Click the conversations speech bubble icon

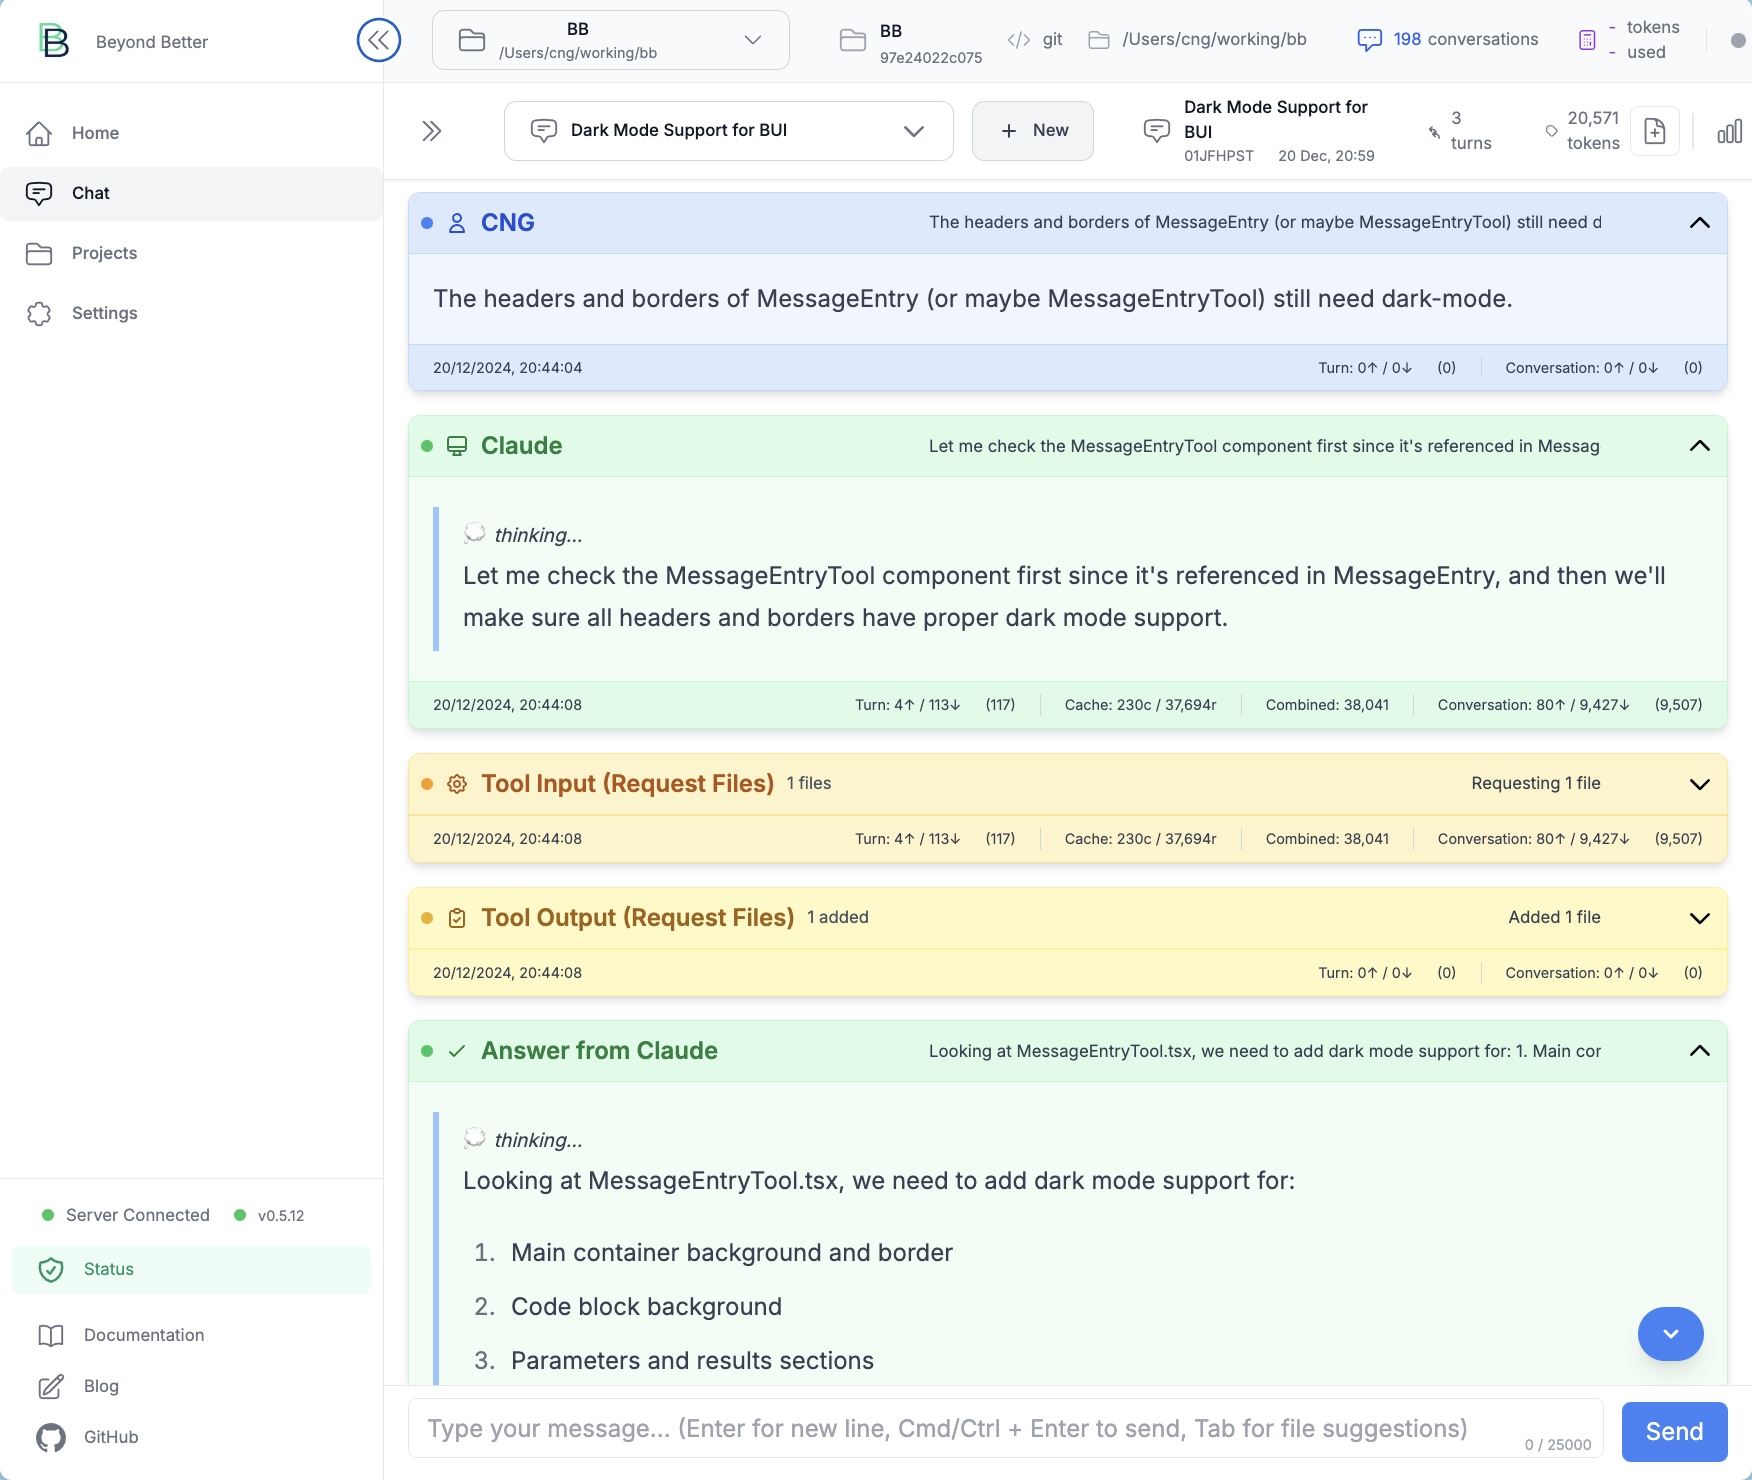[1370, 40]
